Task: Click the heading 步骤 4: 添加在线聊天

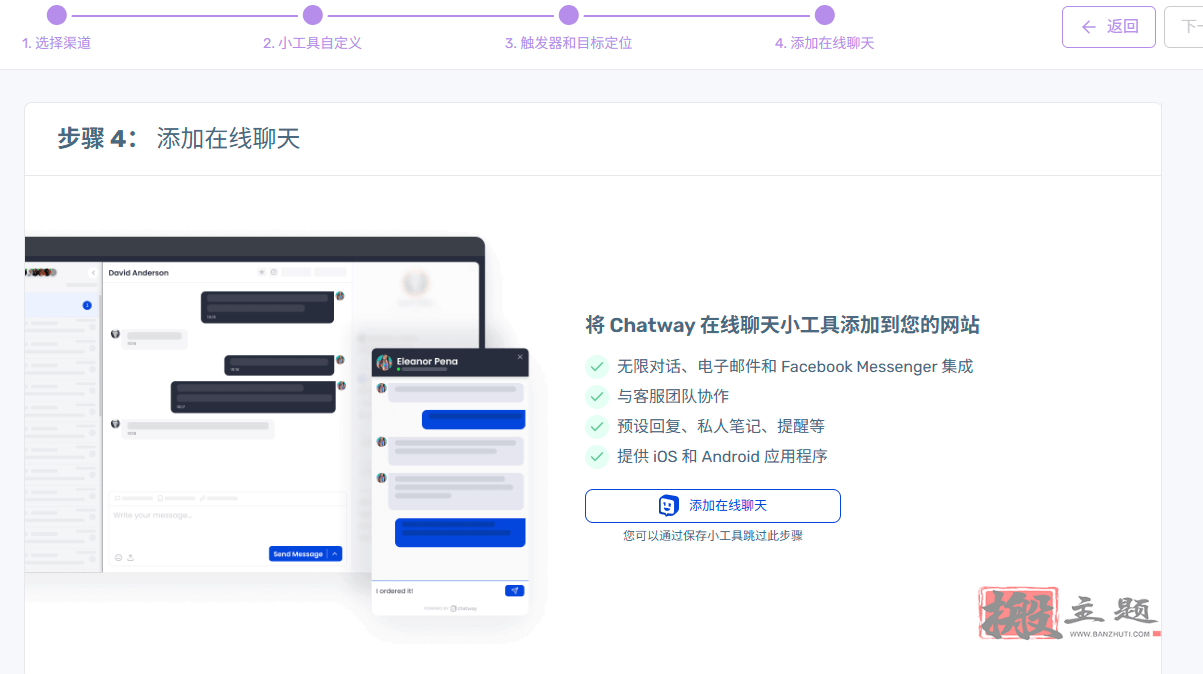Action: pos(178,138)
